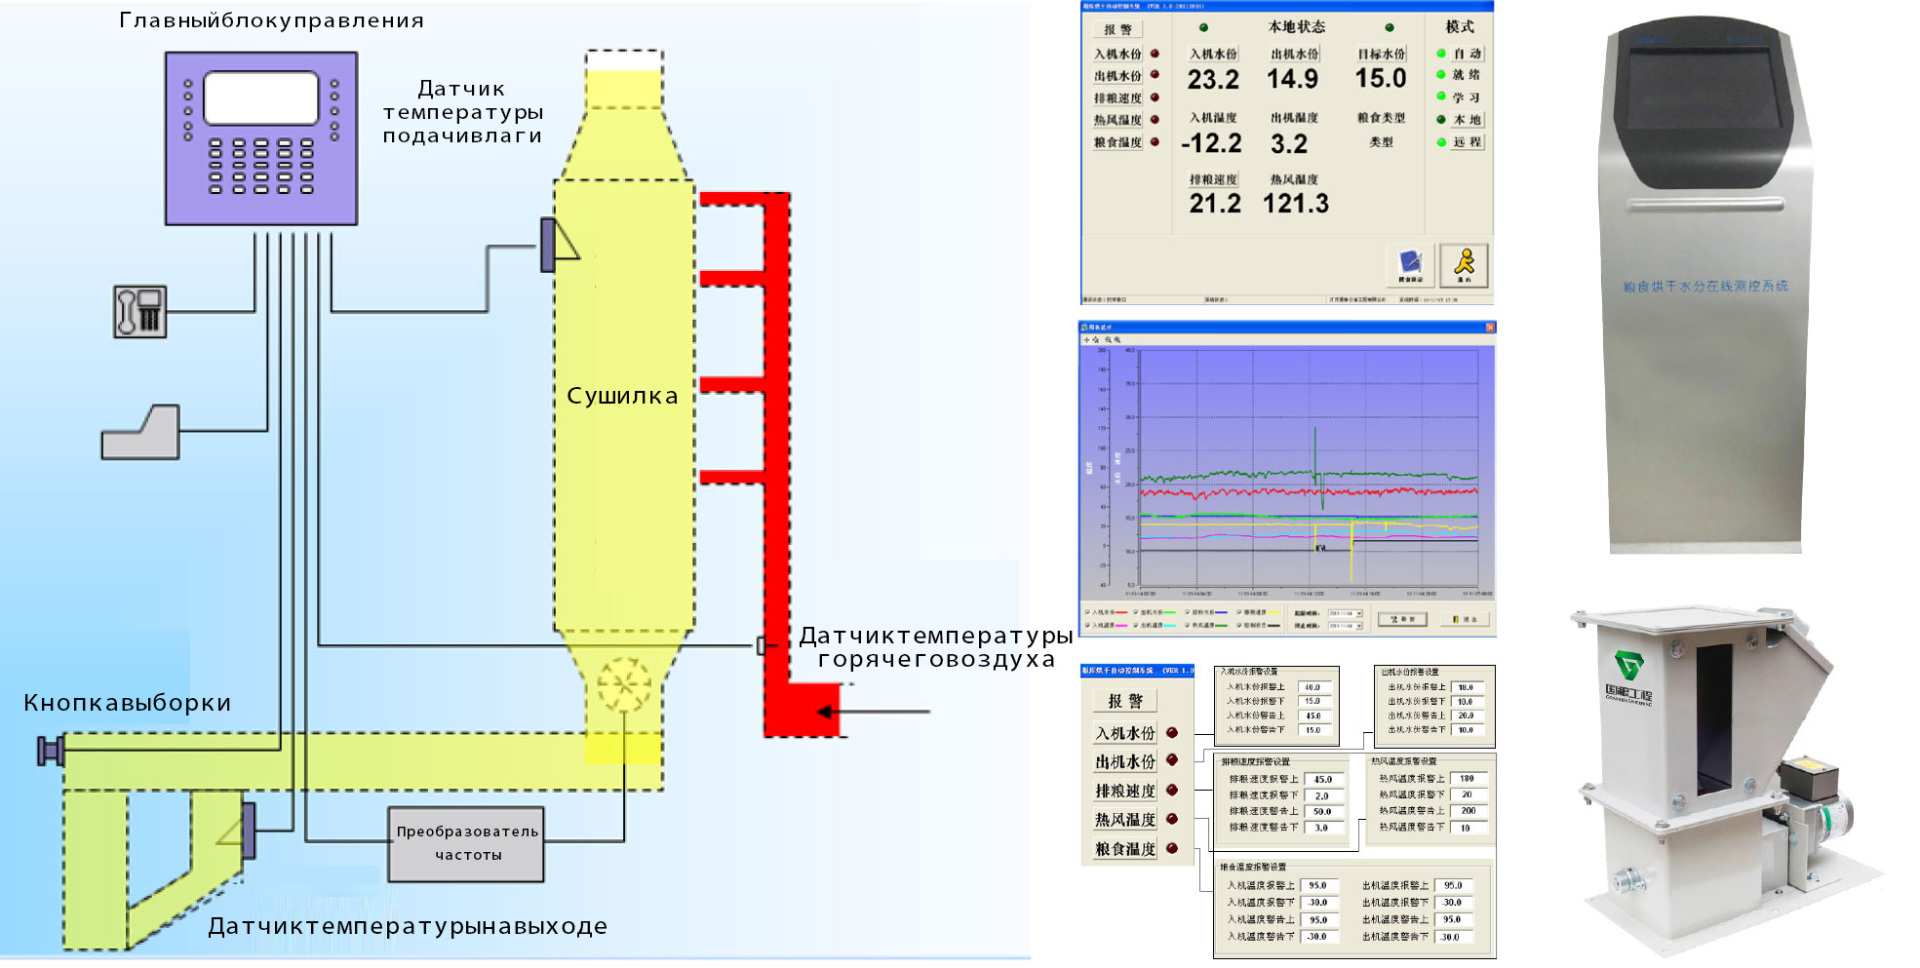This screenshot has width=1920, height=968.
Task: Click red indicator beside 粮食温度 in status window
Action: (x=1155, y=142)
